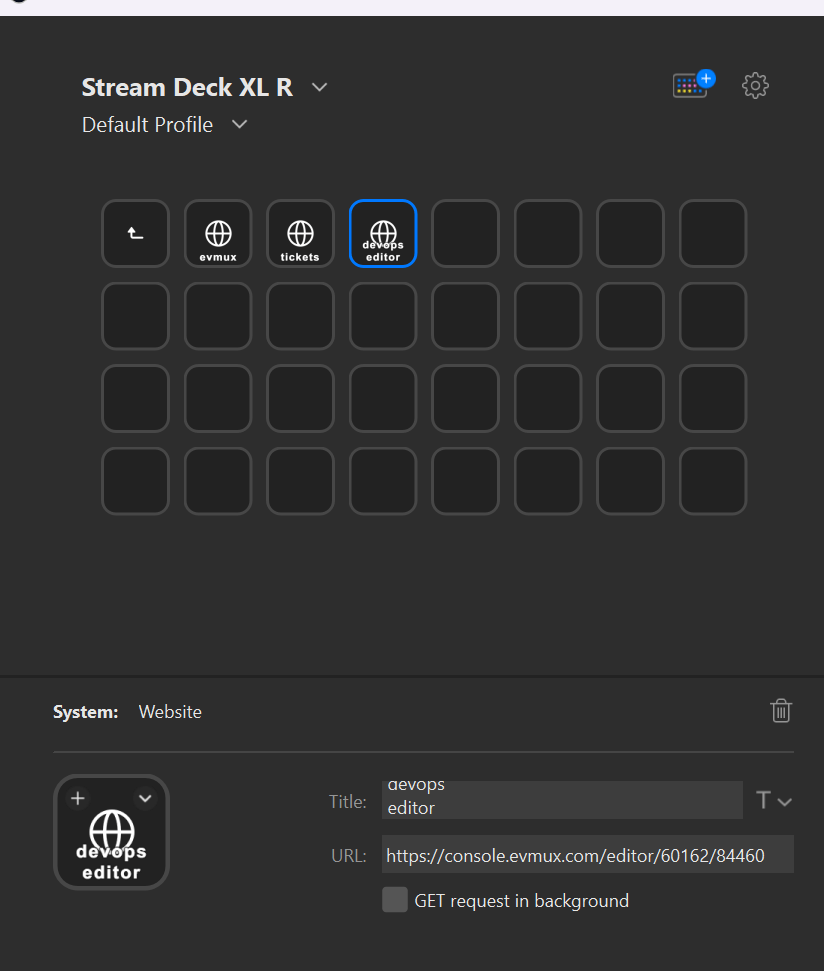Select the back arrow folder key

pos(136,233)
